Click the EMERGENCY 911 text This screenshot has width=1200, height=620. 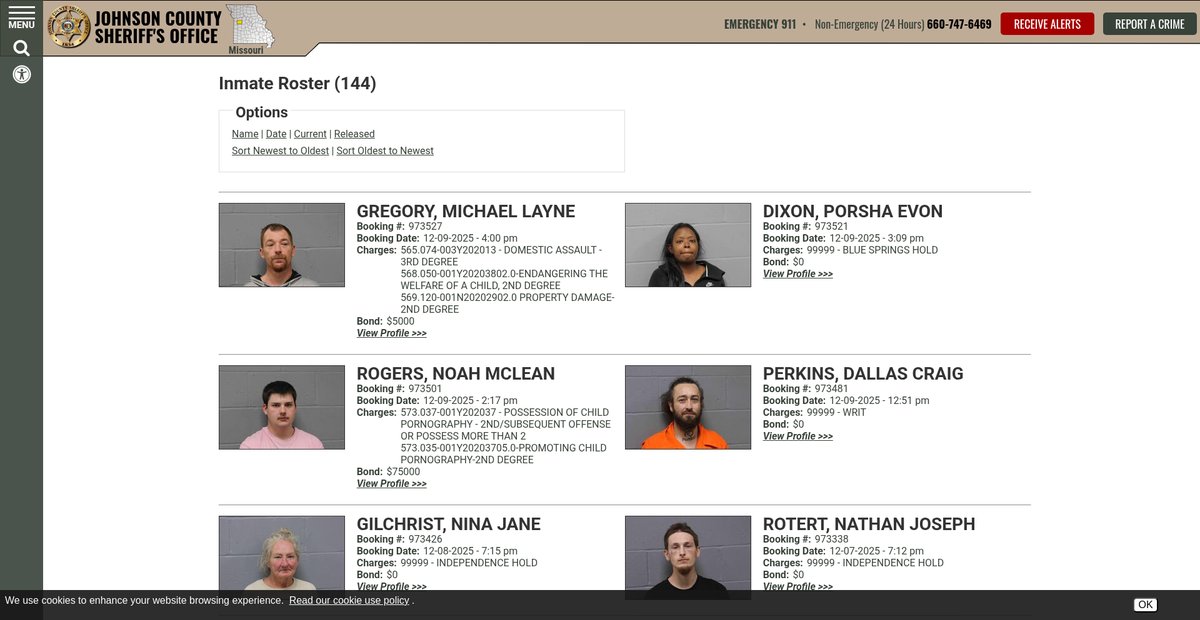click(x=760, y=24)
